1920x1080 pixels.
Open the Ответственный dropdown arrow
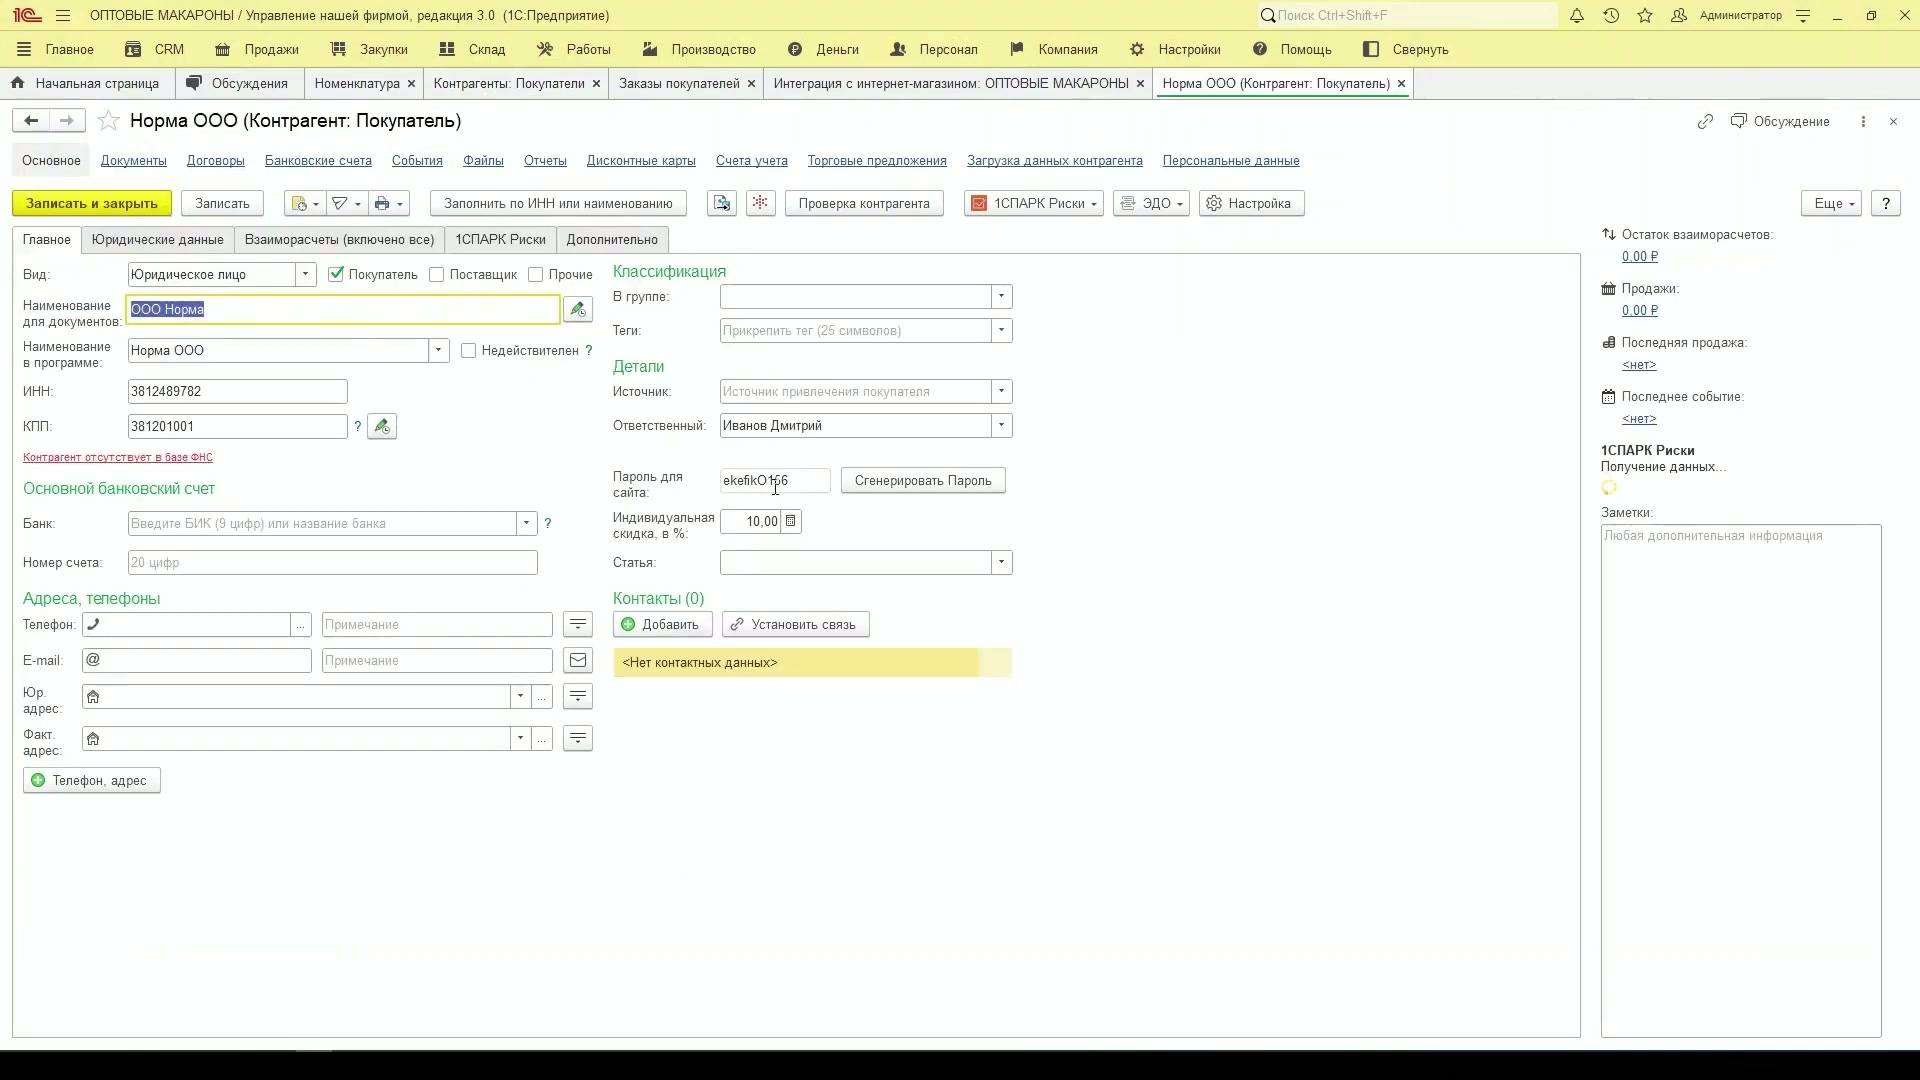tap(1001, 426)
